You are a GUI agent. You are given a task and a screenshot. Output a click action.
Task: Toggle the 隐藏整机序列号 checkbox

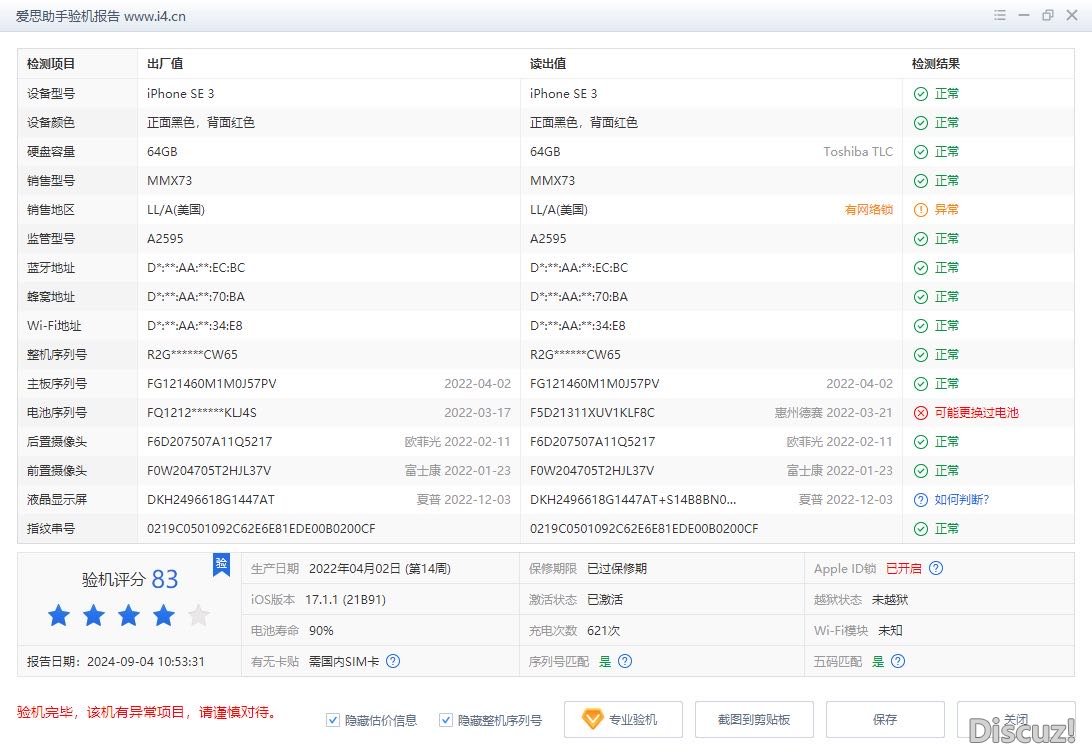[x=446, y=720]
